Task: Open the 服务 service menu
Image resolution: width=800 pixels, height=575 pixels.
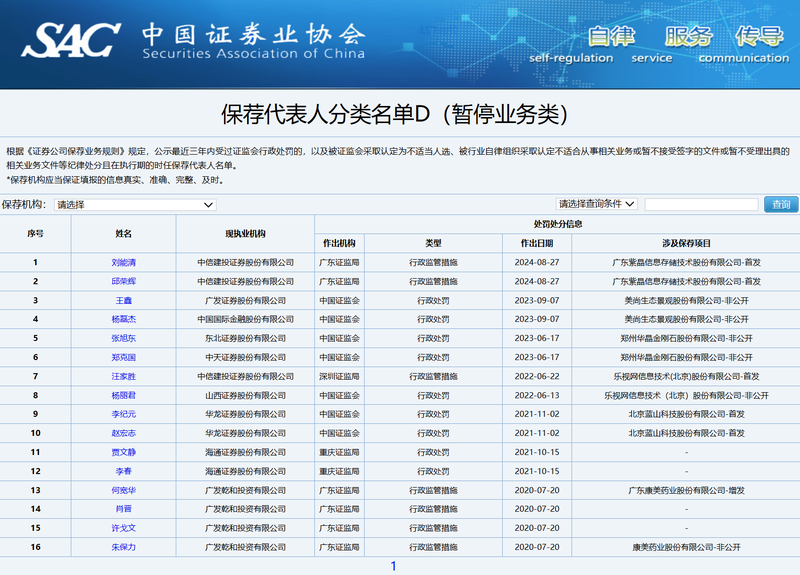Action: pos(690,38)
